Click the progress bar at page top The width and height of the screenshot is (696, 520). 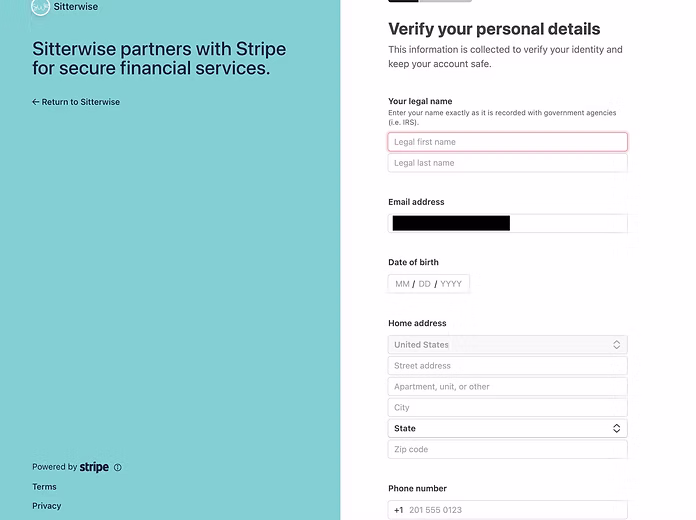pyautogui.click(x=430, y=1)
